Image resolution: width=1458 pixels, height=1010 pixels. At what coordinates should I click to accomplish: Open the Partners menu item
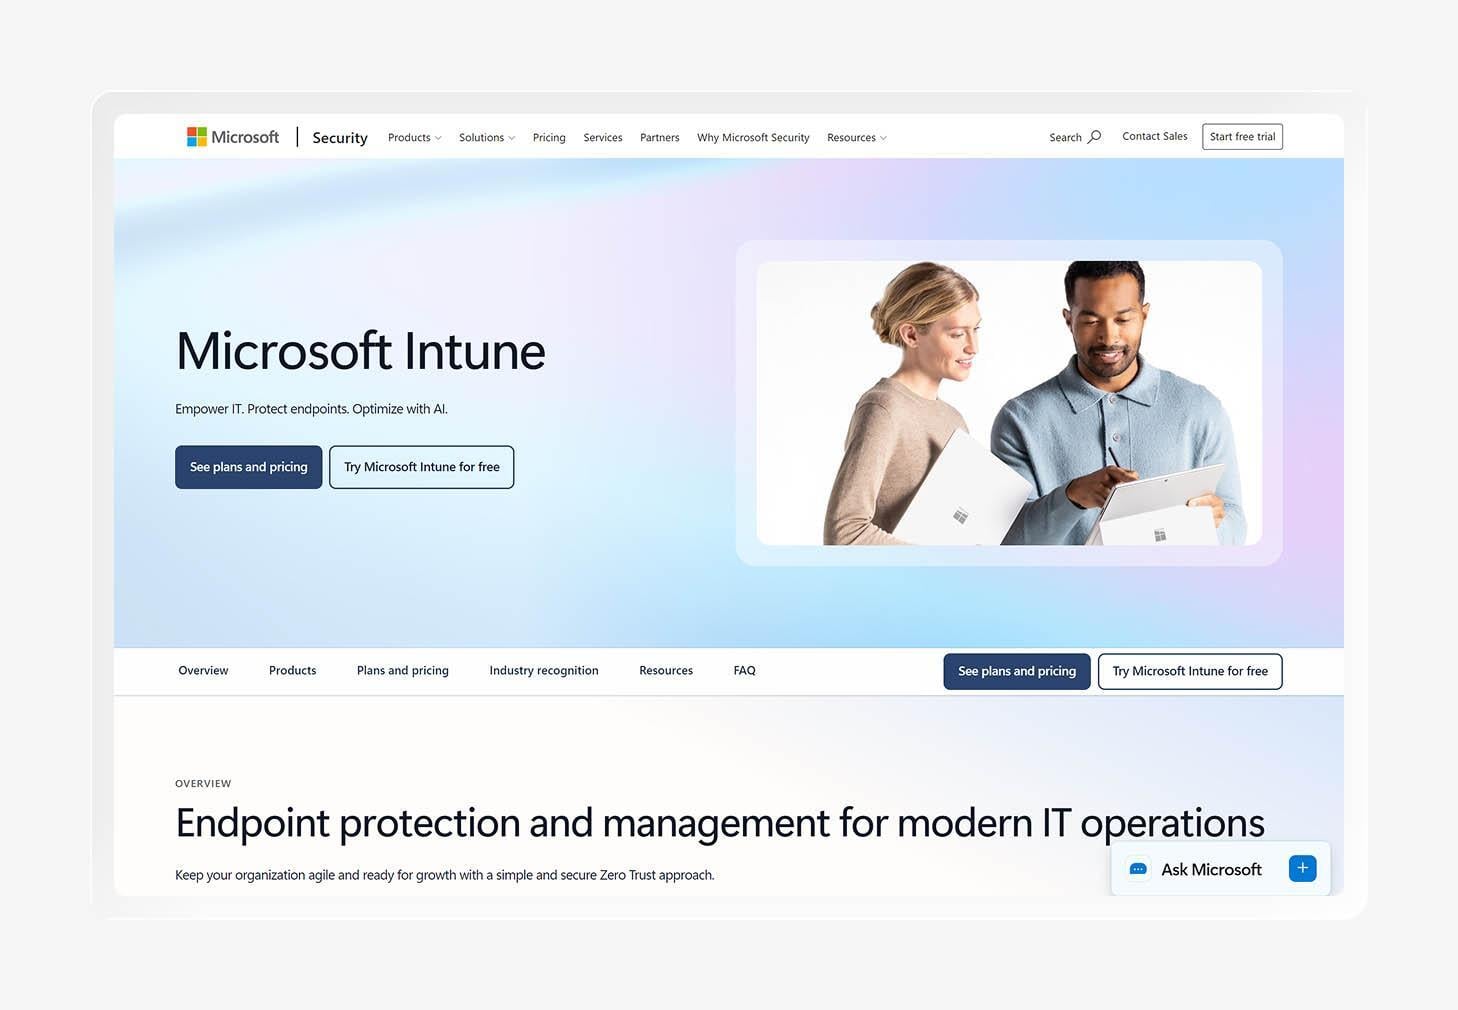coord(660,138)
